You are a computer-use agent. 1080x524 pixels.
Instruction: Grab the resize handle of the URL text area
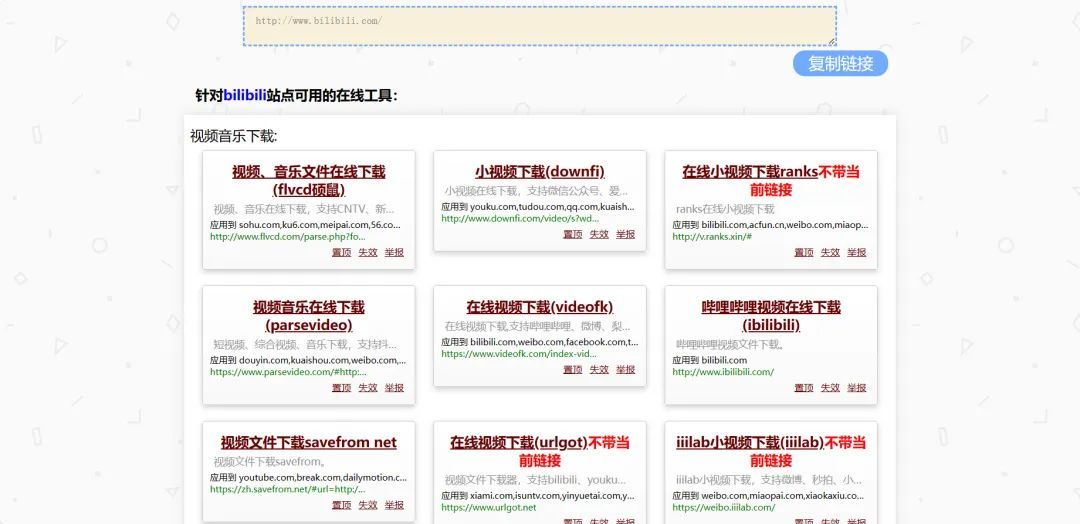pyautogui.click(x=831, y=41)
